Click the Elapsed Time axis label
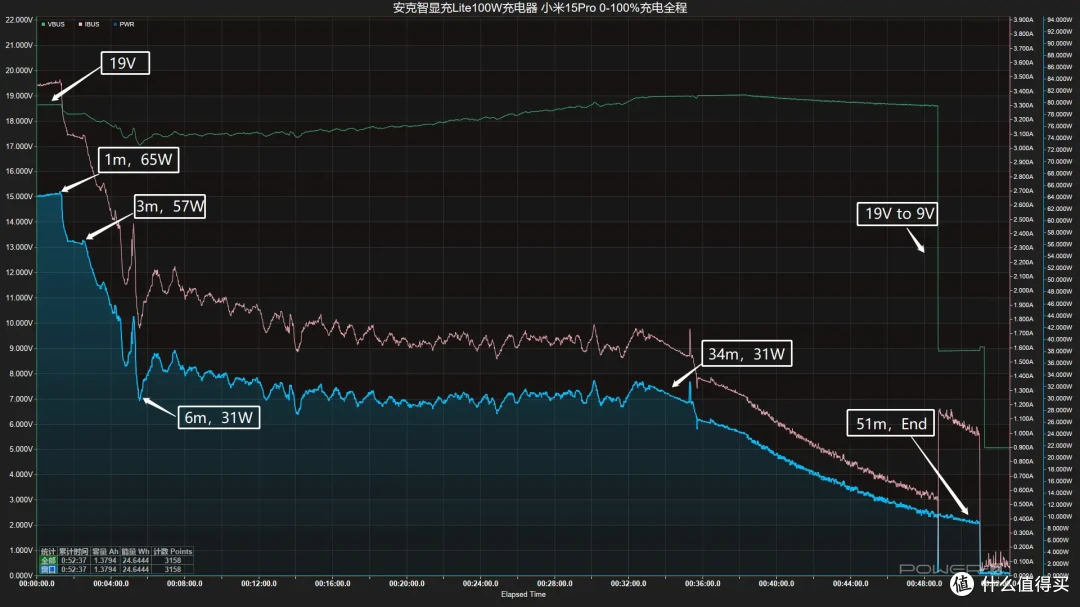The image size is (1080, 607). (523, 595)
